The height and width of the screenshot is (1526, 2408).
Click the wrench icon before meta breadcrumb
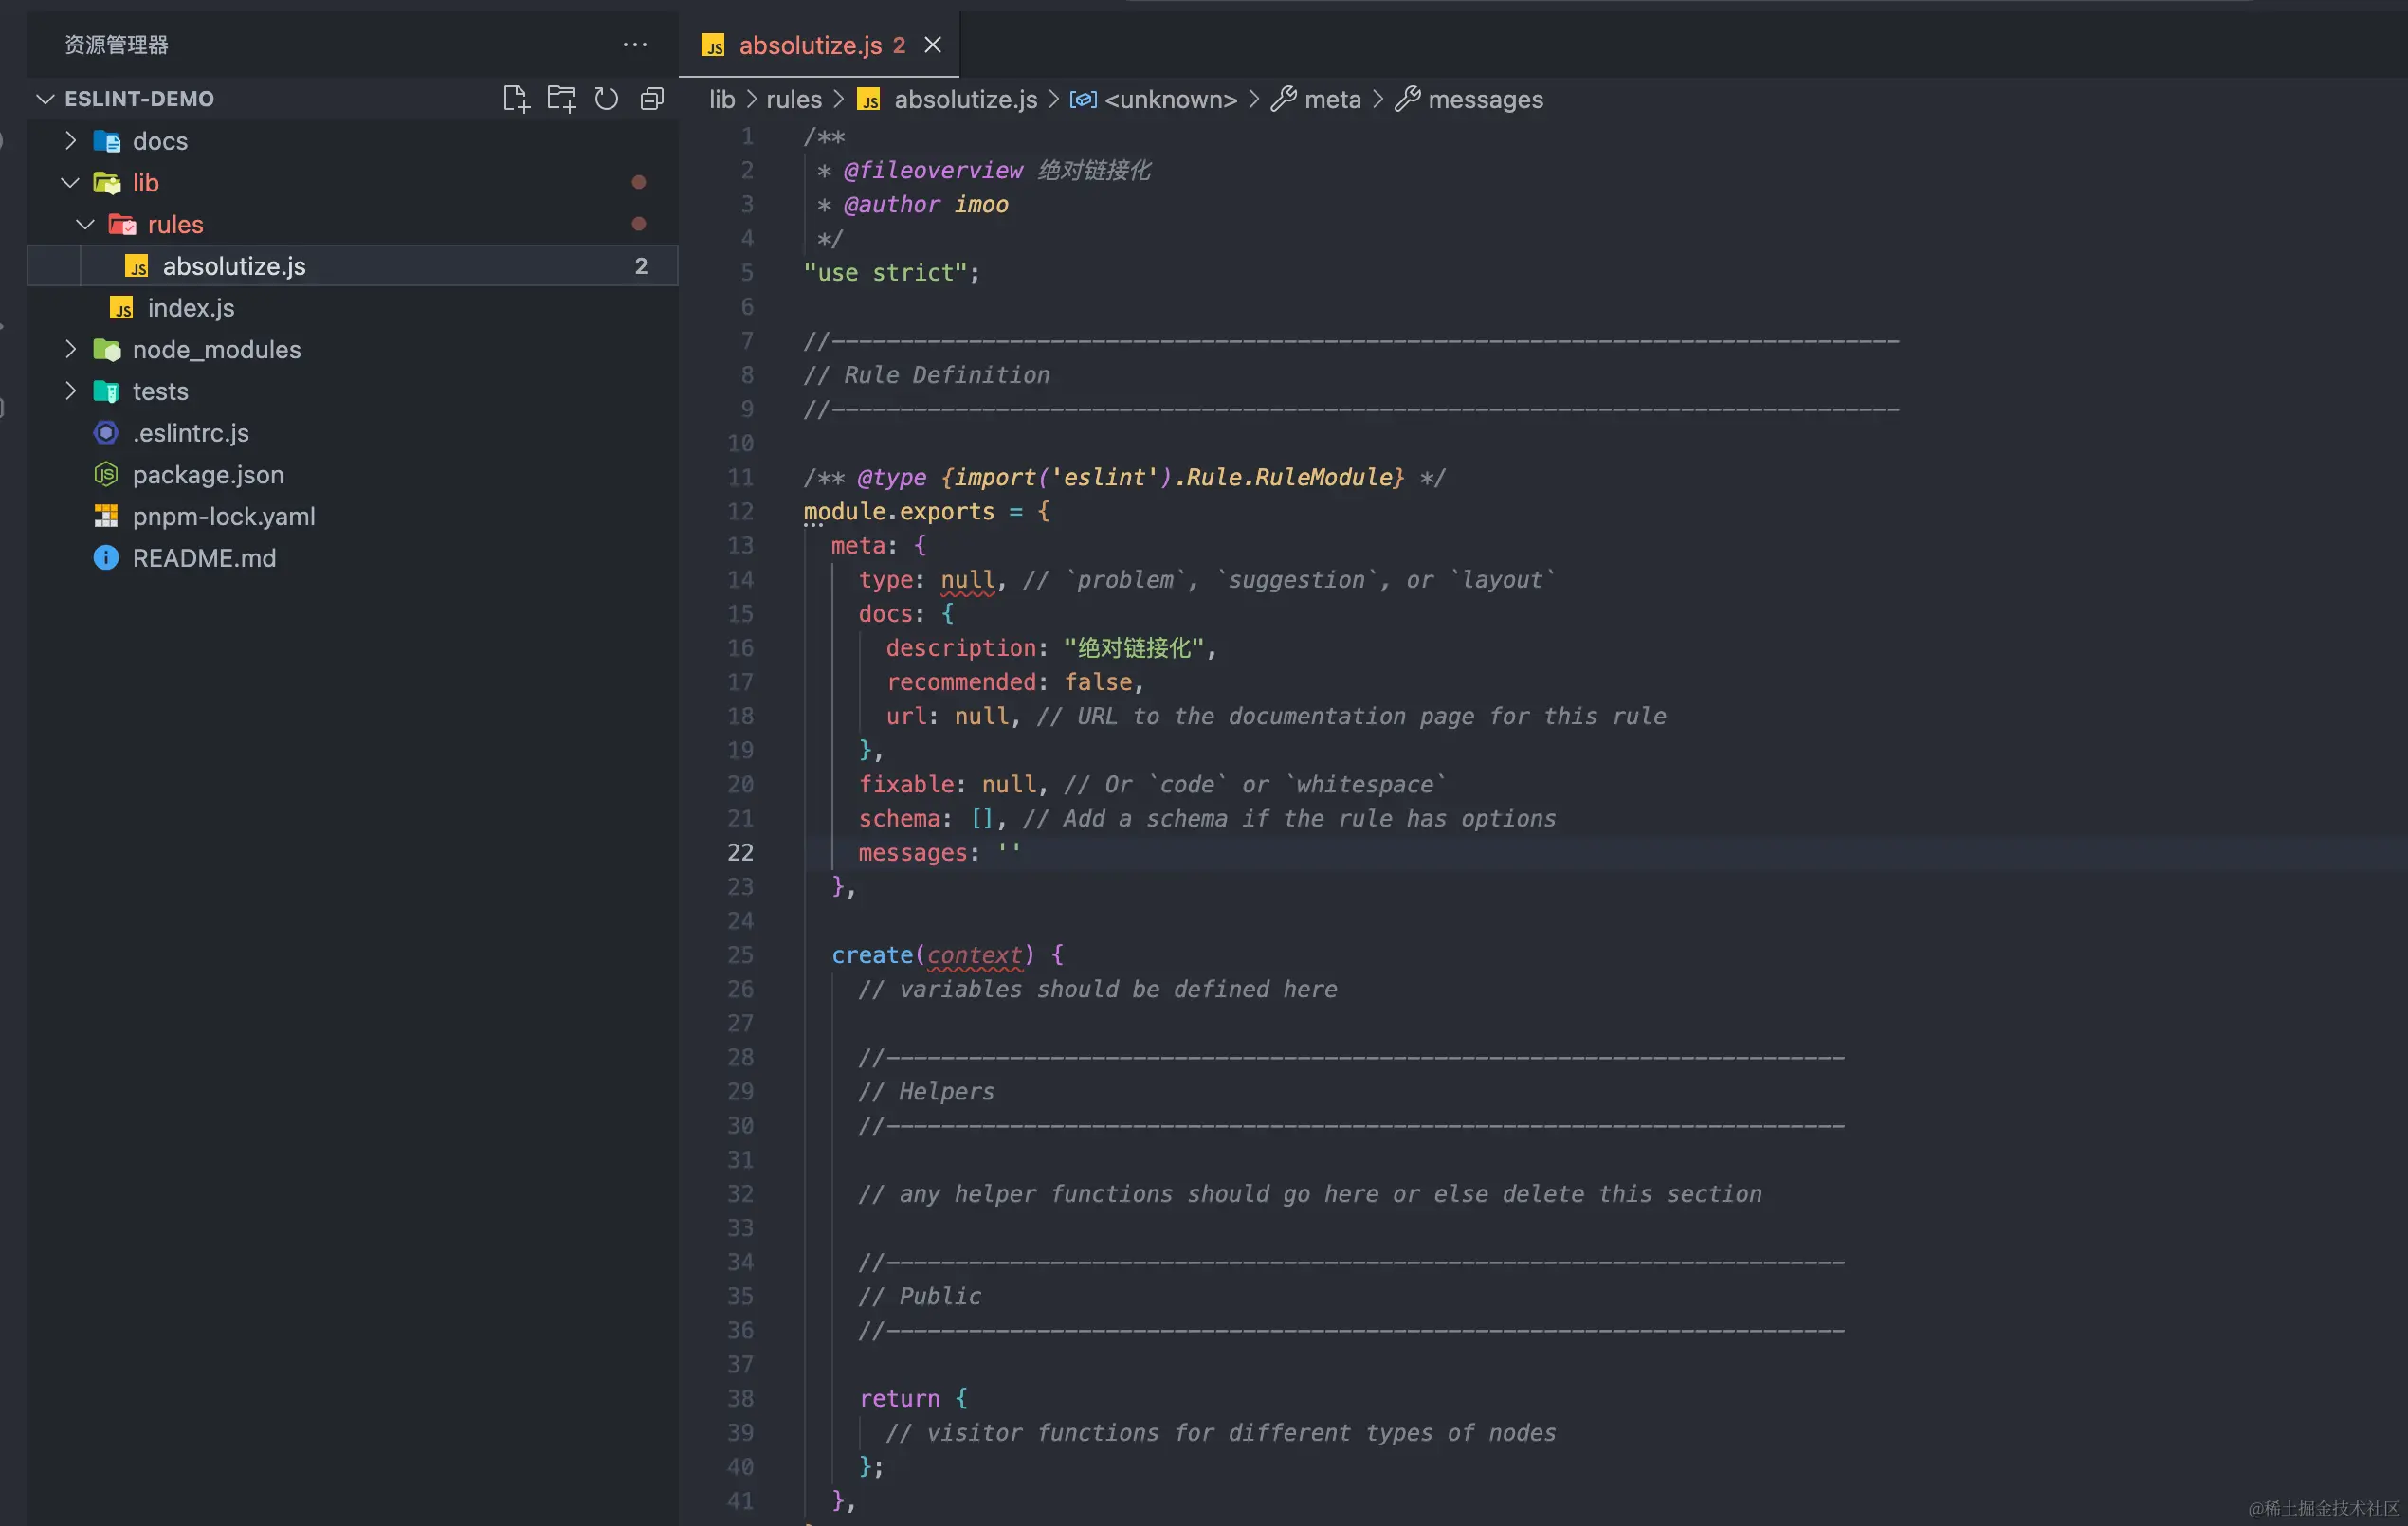pyautogui.click(x=1283, y=99)
